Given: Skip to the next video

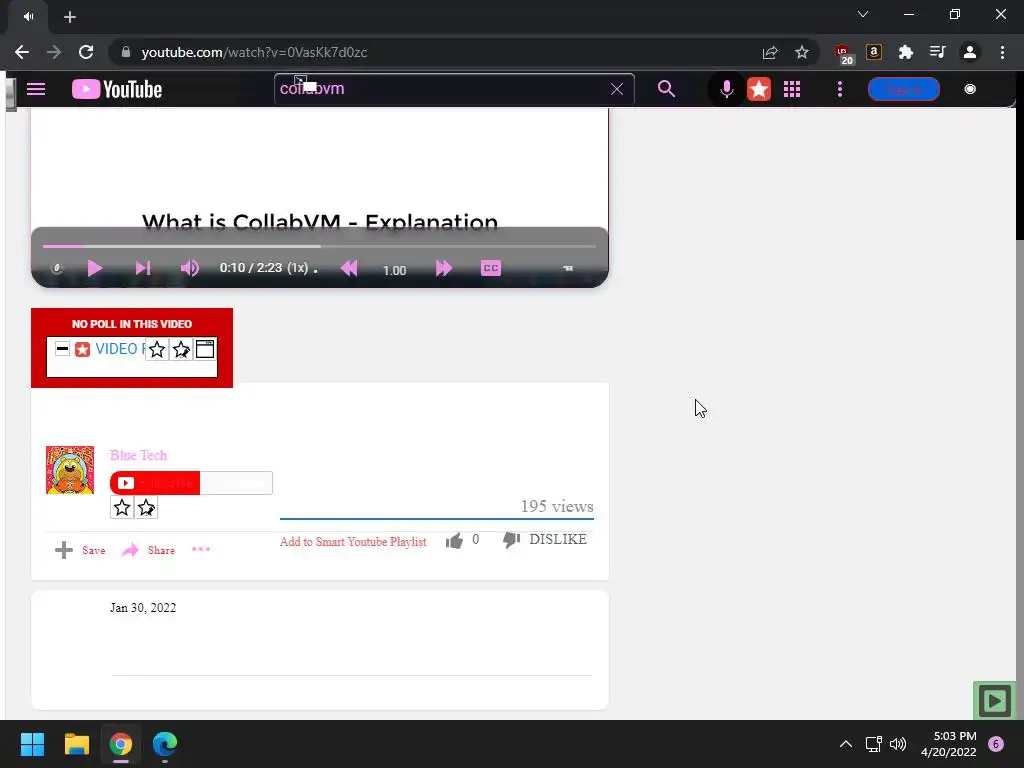Looking at the screenshot, I should [x=143, y=268].
